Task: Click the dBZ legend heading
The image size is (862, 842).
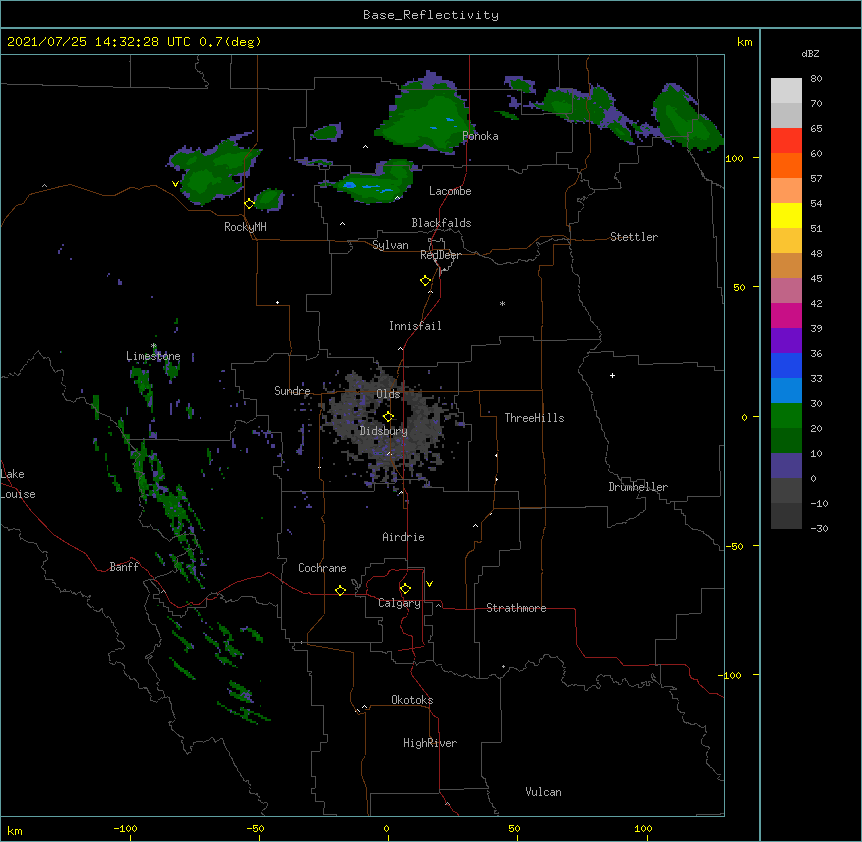Action: pos(810,53)
